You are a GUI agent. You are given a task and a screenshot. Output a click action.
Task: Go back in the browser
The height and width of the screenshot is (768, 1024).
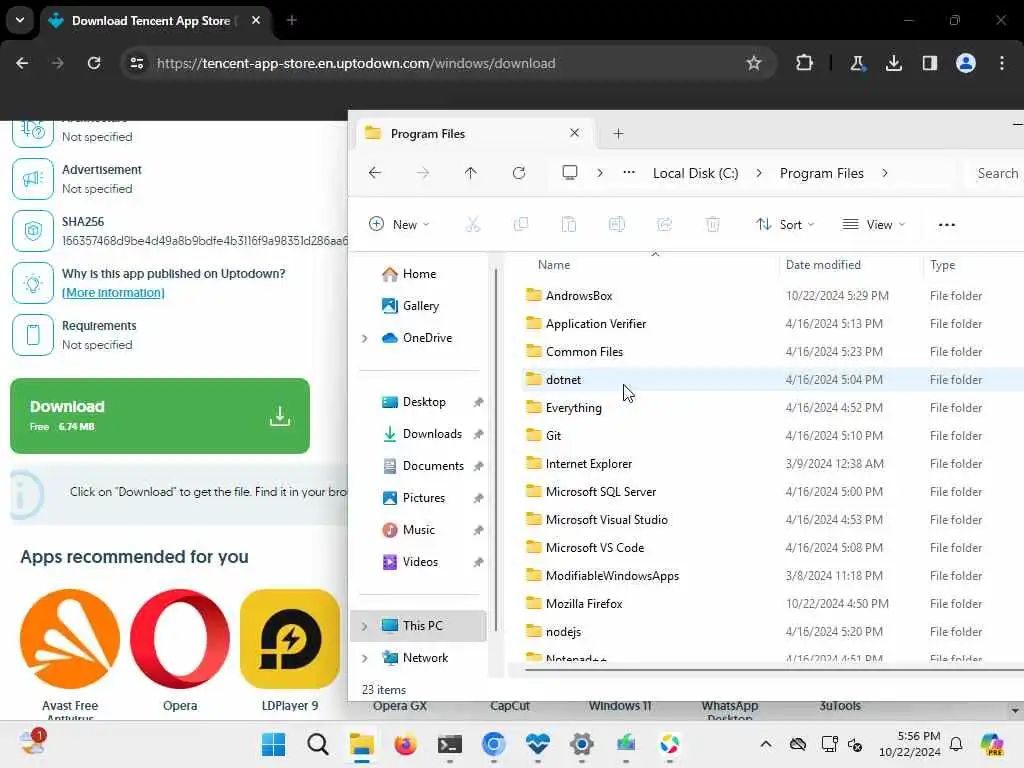pos(22,63)
